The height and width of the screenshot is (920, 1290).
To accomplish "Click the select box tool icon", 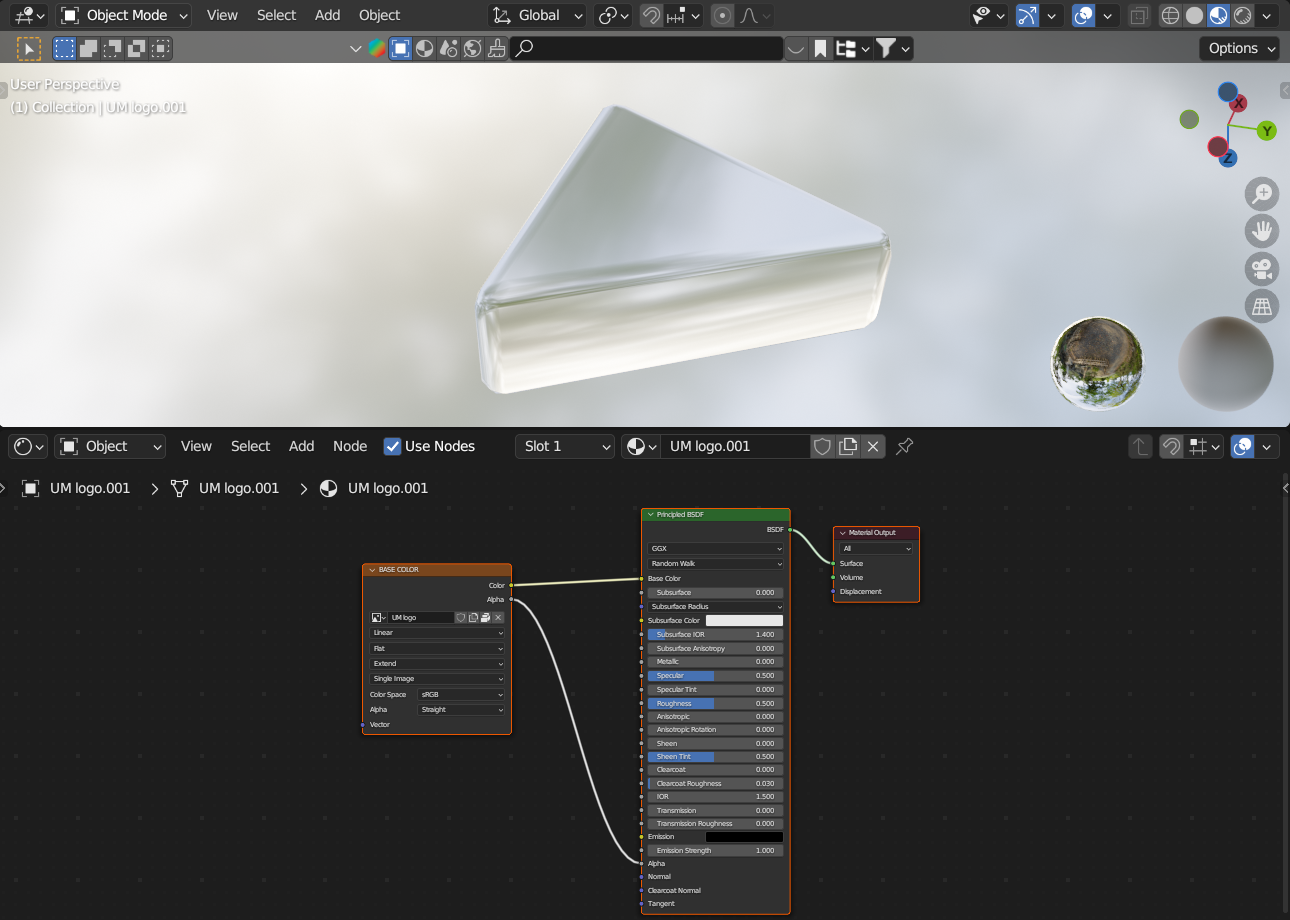I will coord(64,48).
